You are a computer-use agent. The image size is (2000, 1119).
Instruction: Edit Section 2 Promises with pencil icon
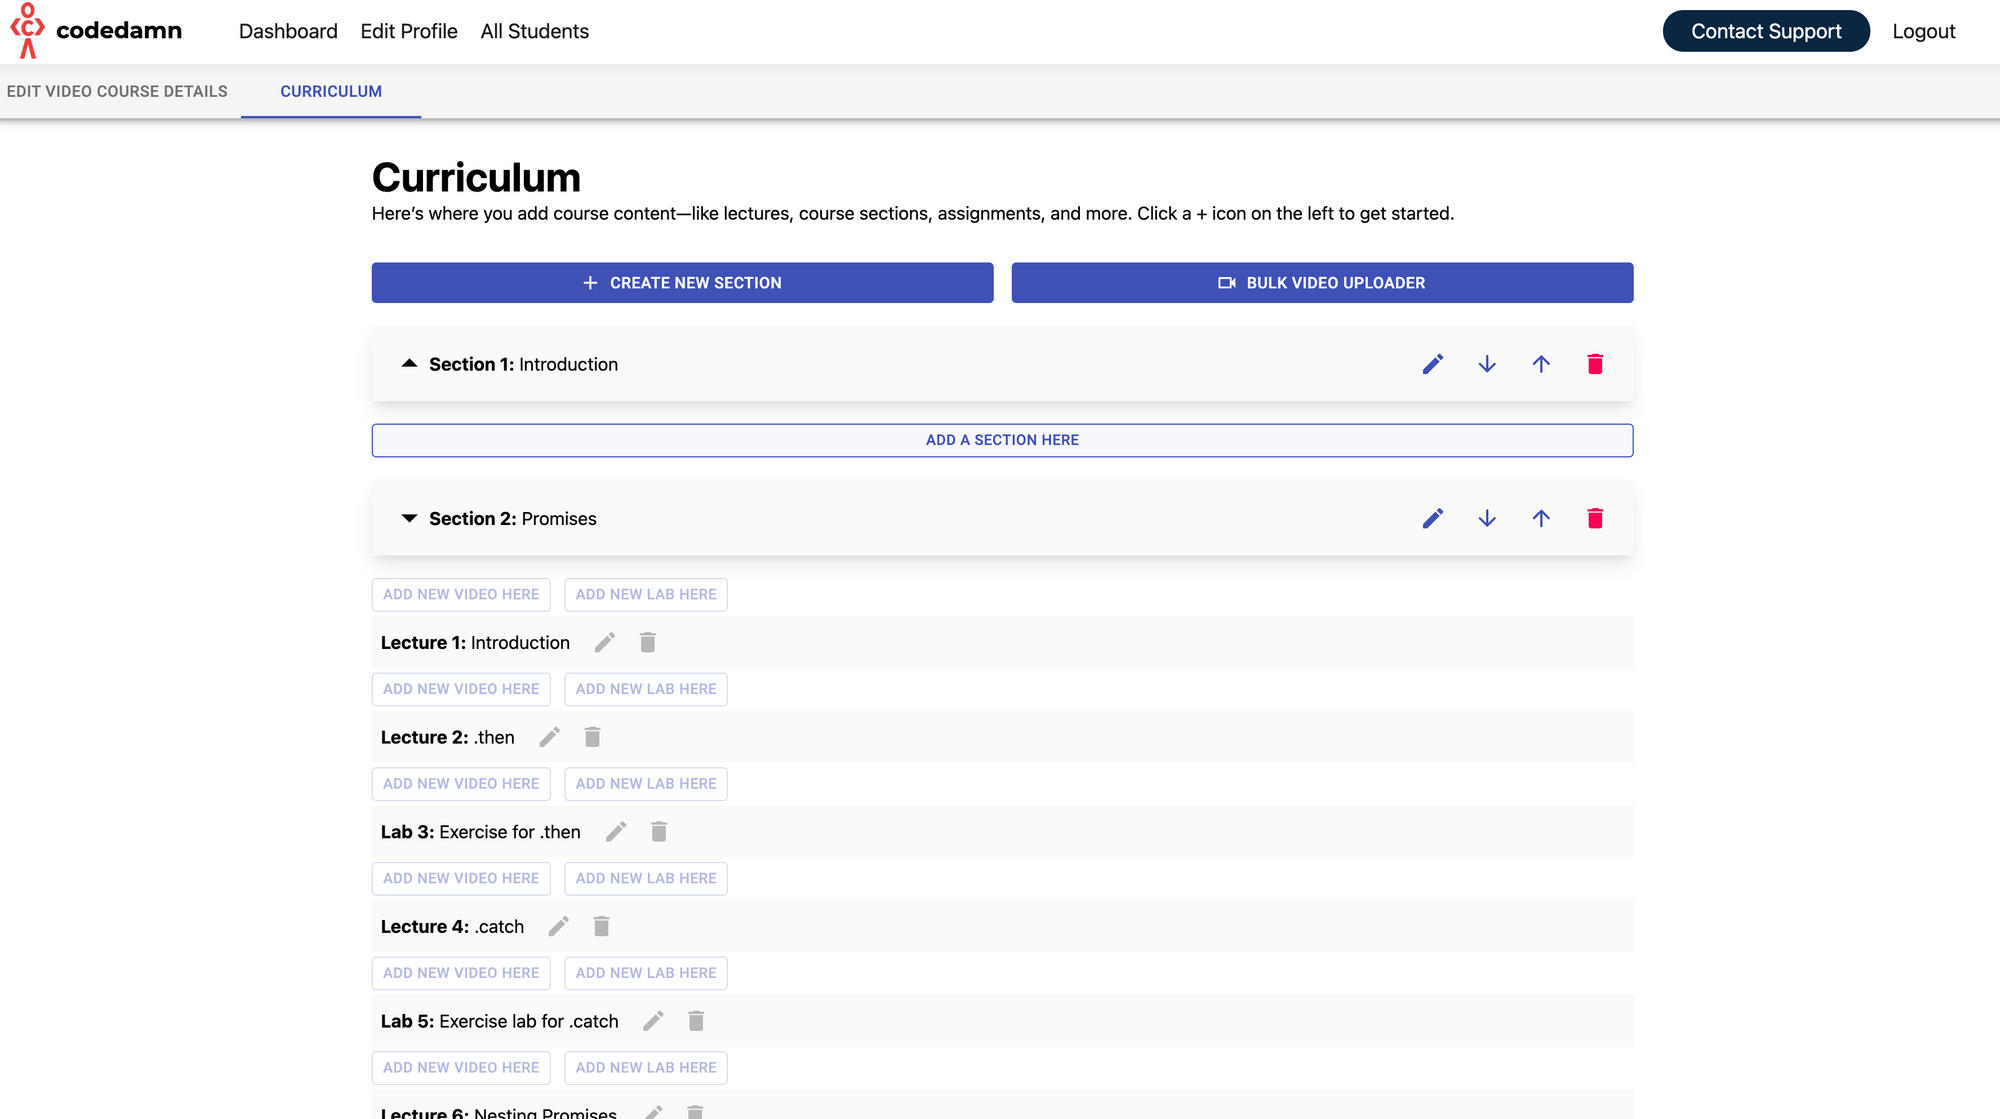(x=1433, y=518)
